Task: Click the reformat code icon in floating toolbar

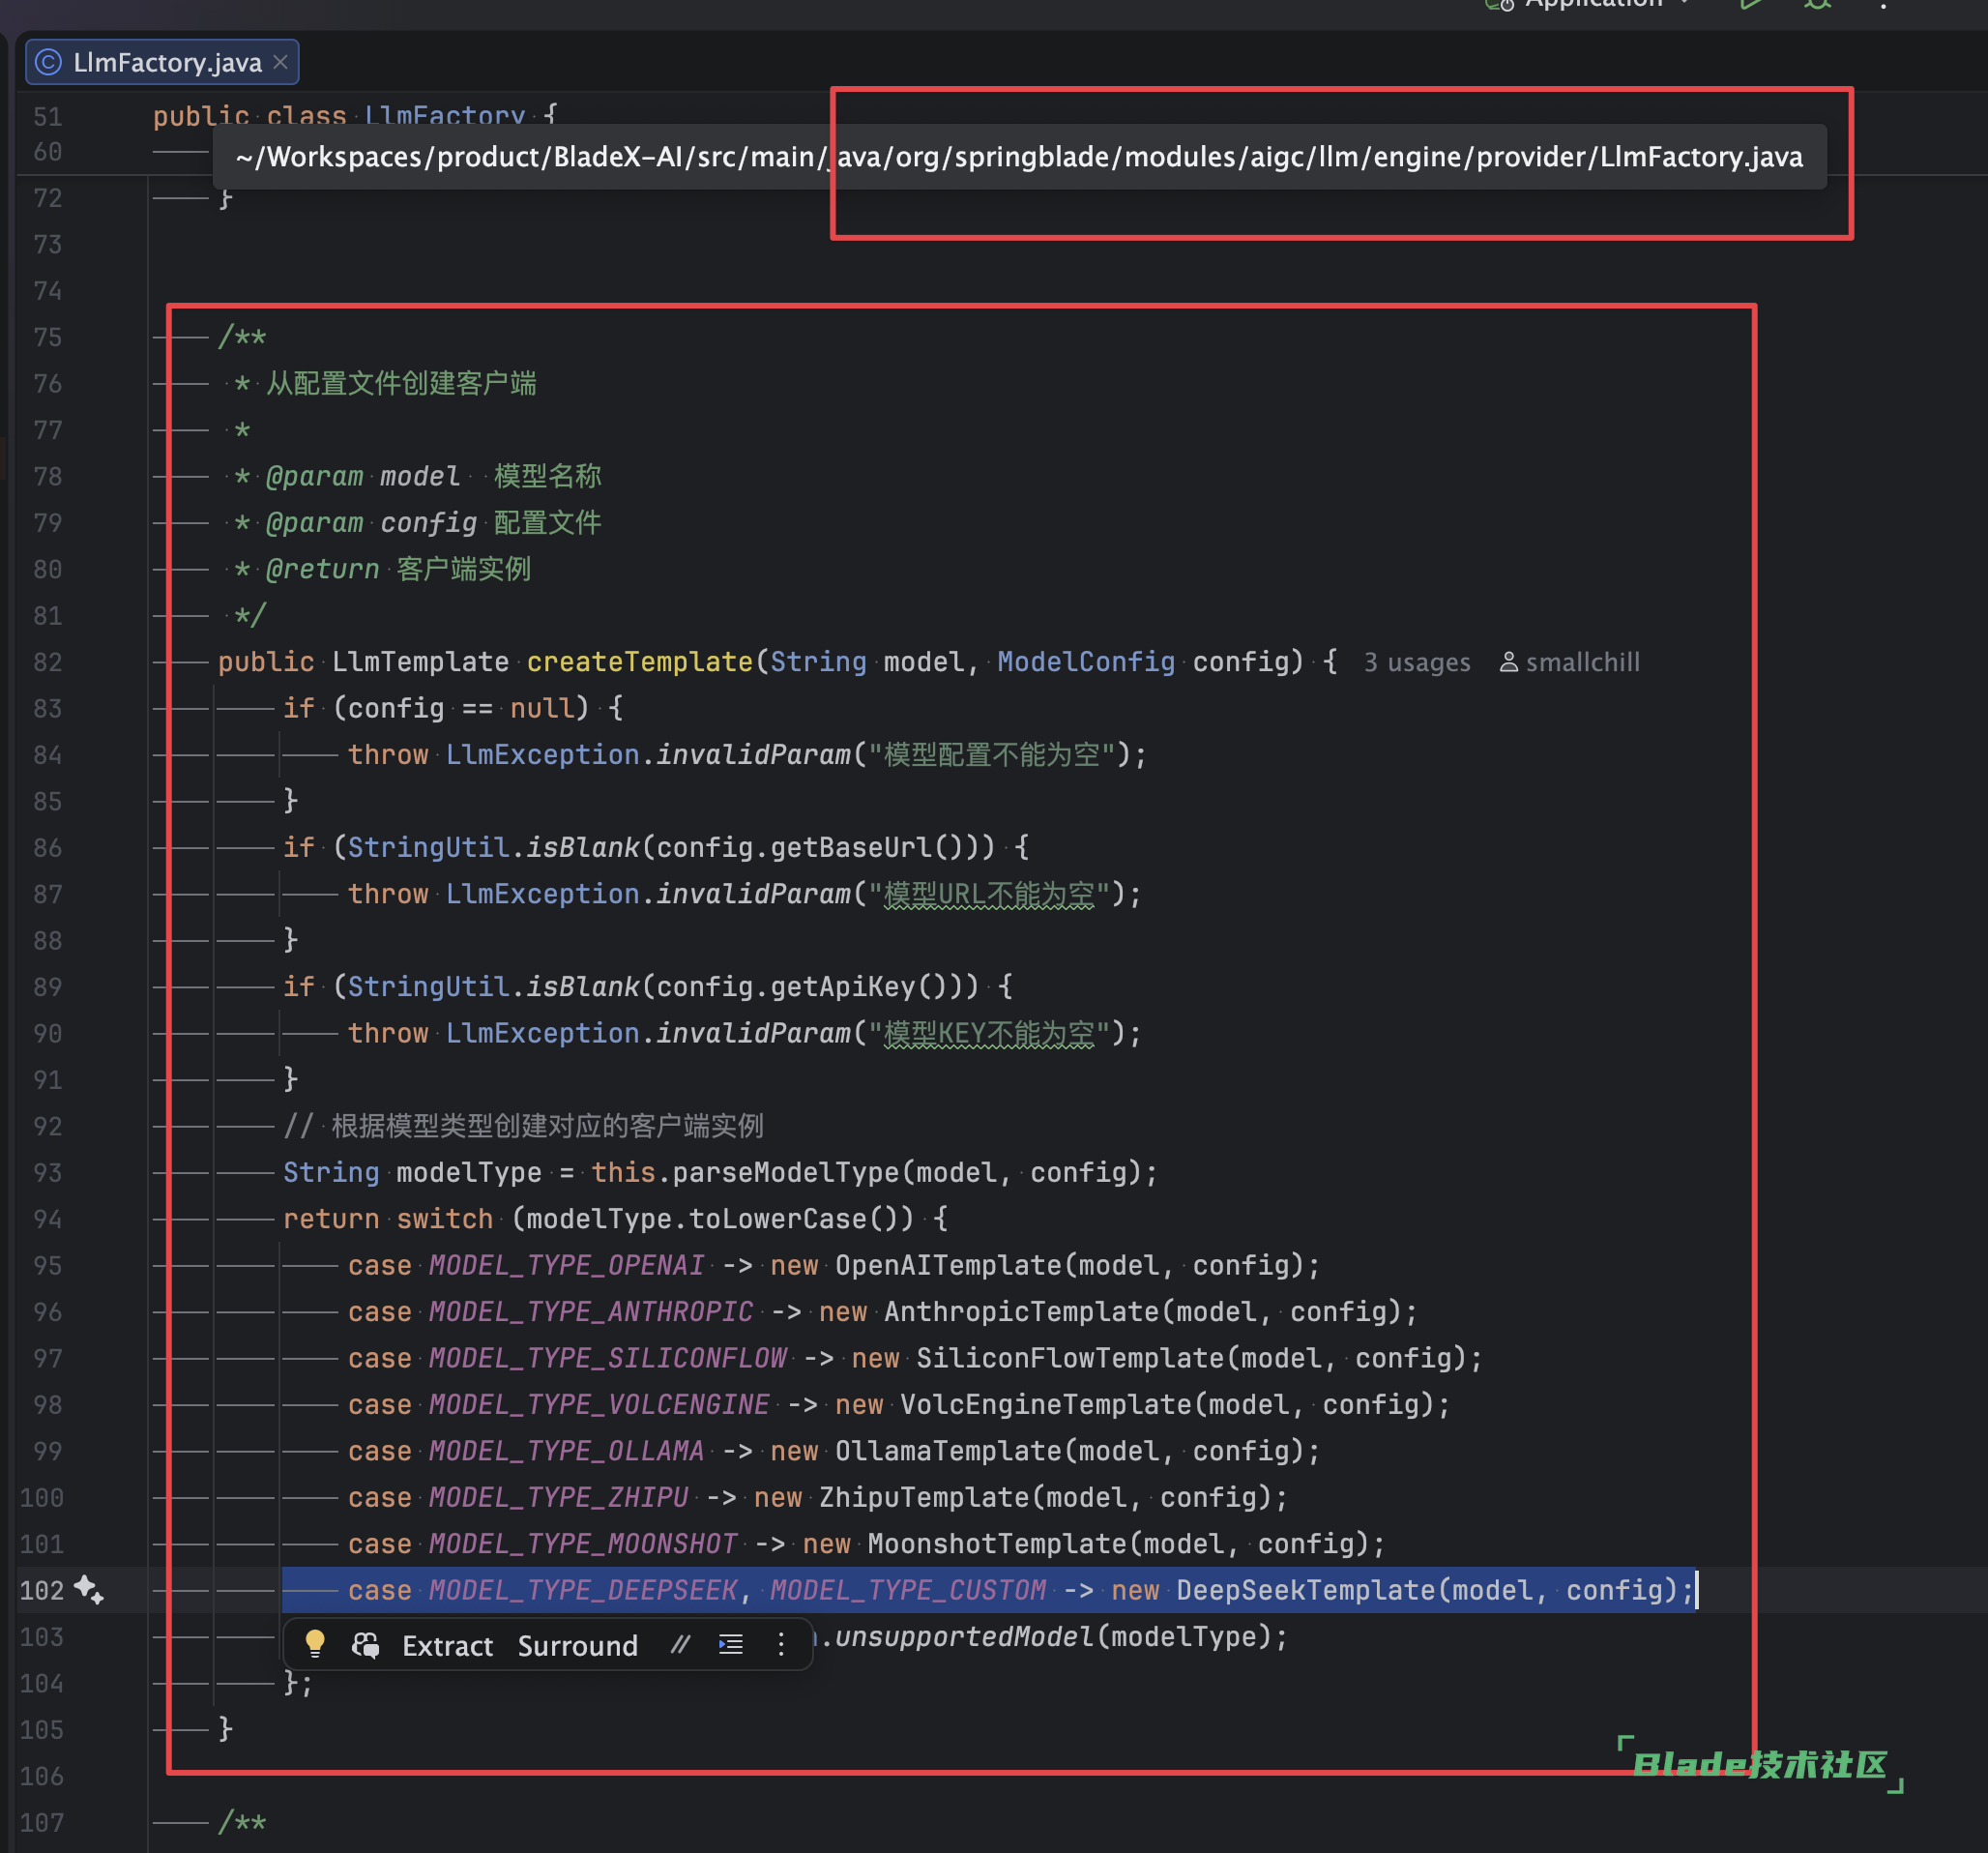Action: tap(730, 1644)
